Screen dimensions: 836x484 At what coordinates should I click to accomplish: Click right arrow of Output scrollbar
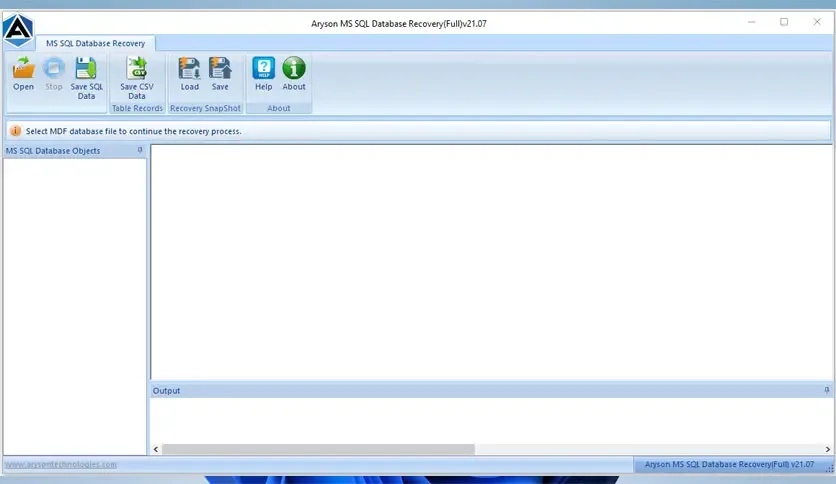coord(827,449)
